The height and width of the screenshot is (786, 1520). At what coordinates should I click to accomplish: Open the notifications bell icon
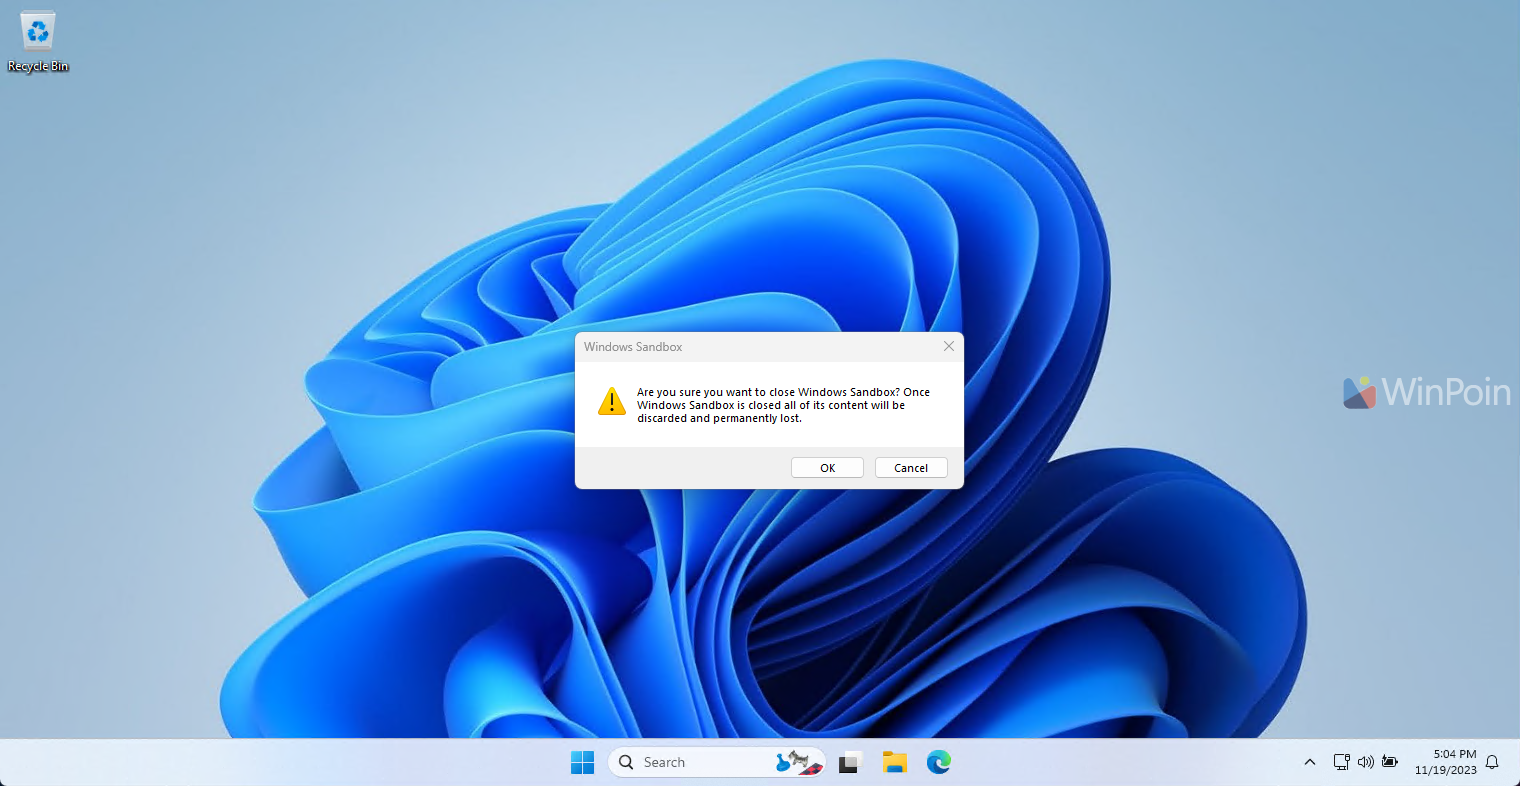1492,762
